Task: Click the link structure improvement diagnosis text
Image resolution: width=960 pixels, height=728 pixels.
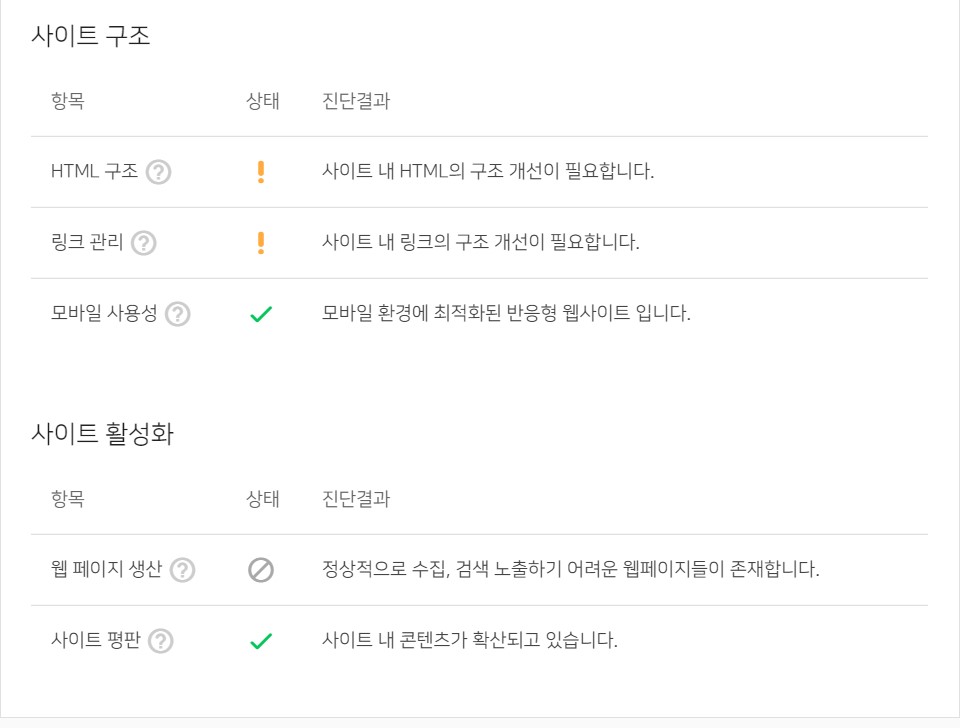Action: [480, 243]
